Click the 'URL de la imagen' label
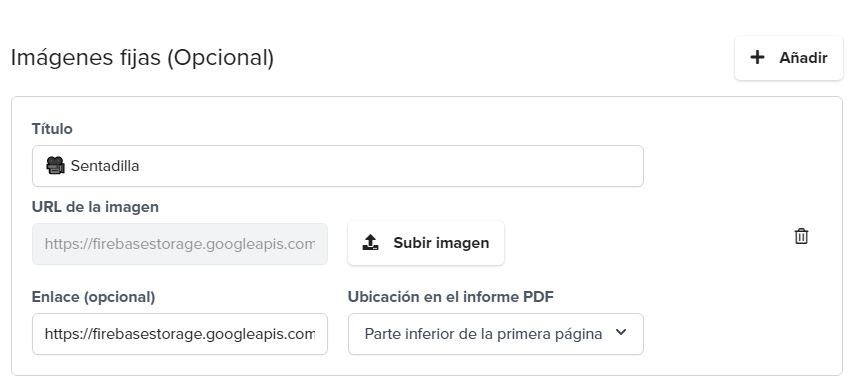Viewport: 855px width, 384px height. click(x=95, y=207)
